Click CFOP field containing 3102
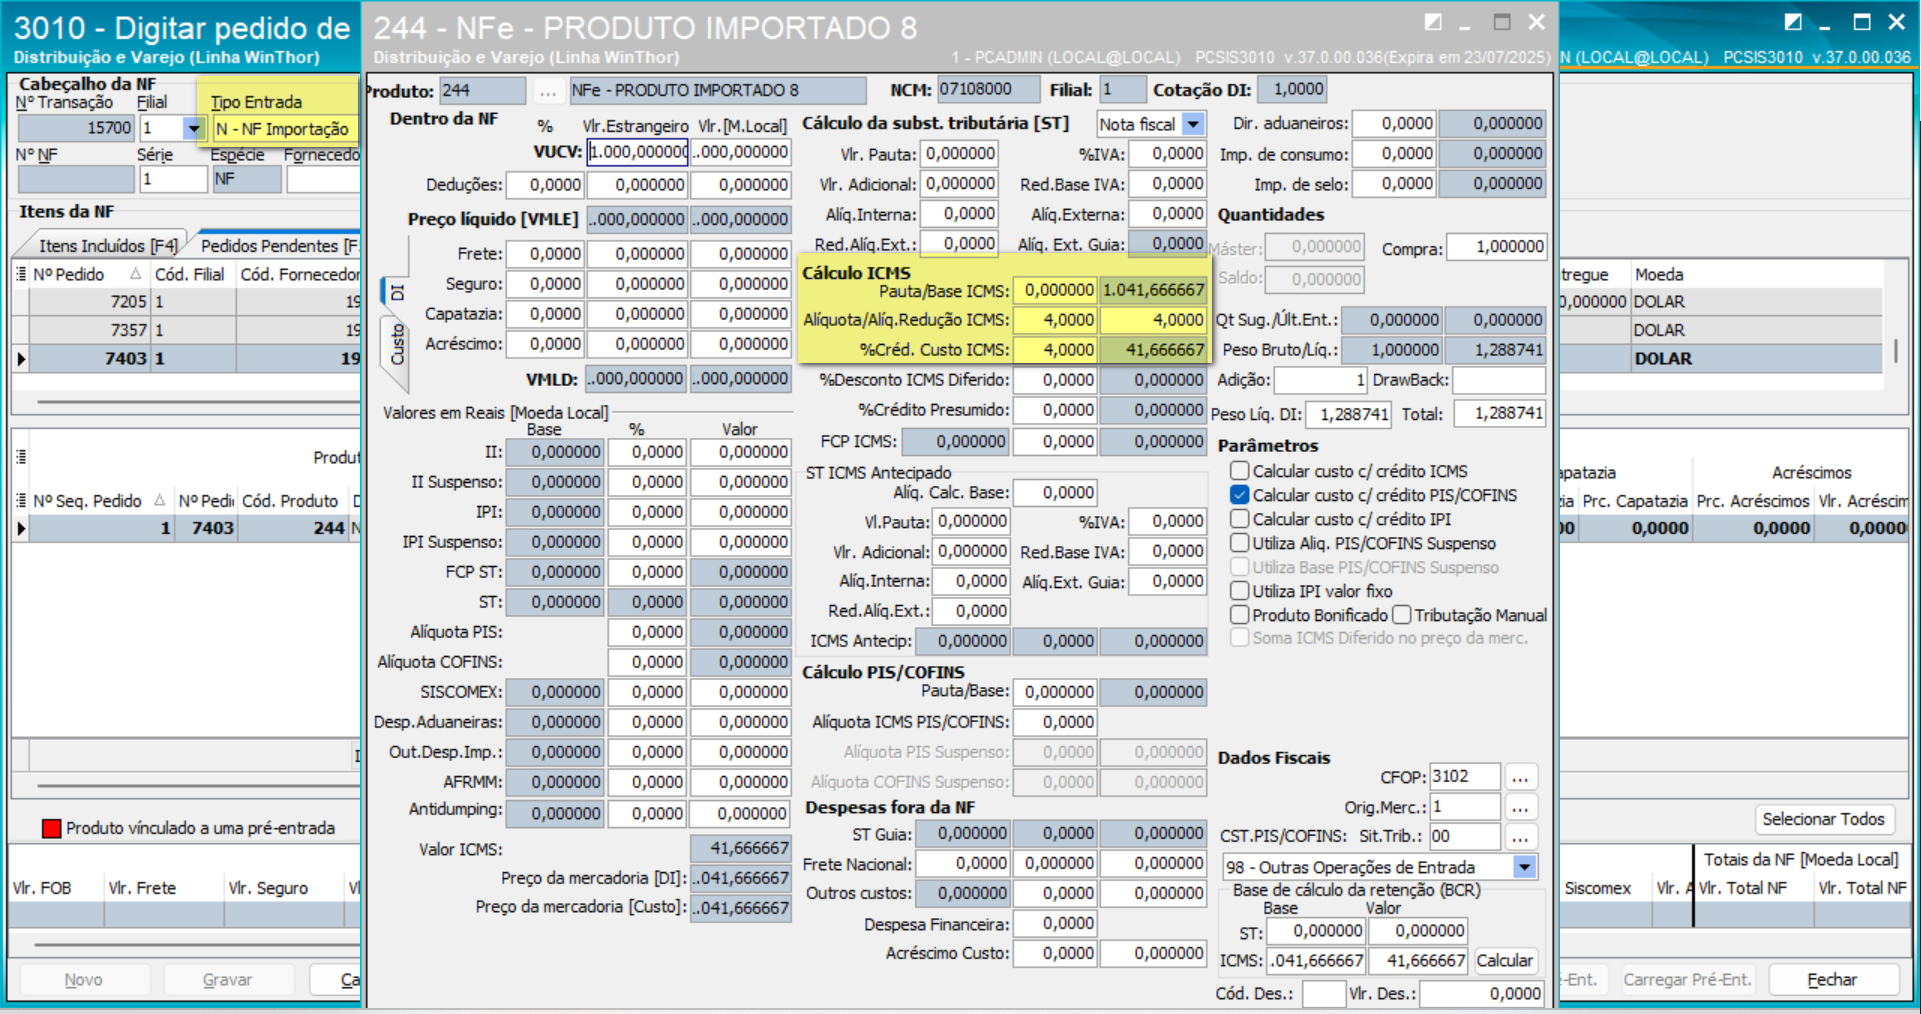This screenshot has width=1921, height=1014. (x=1464, y=777)
